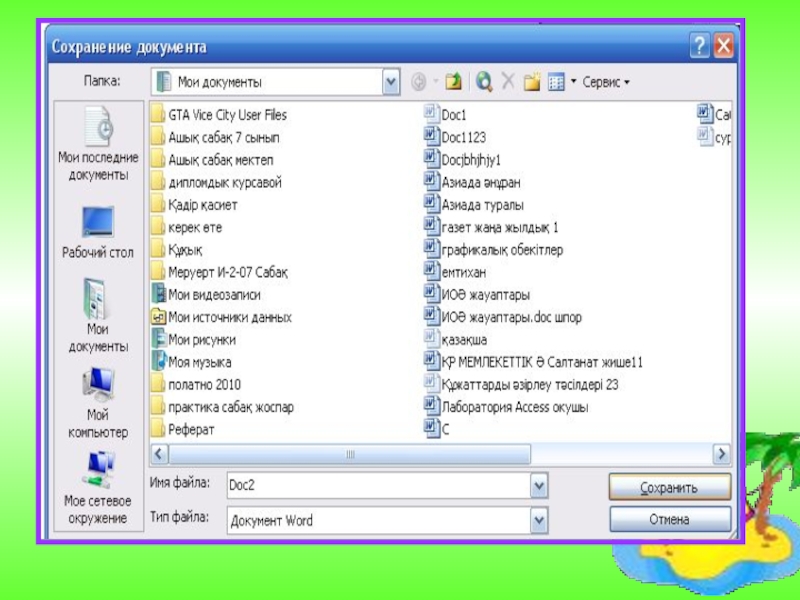Open the Сервис menu
The height and width of the screenshot is (600, 800).
coord(606,82)
